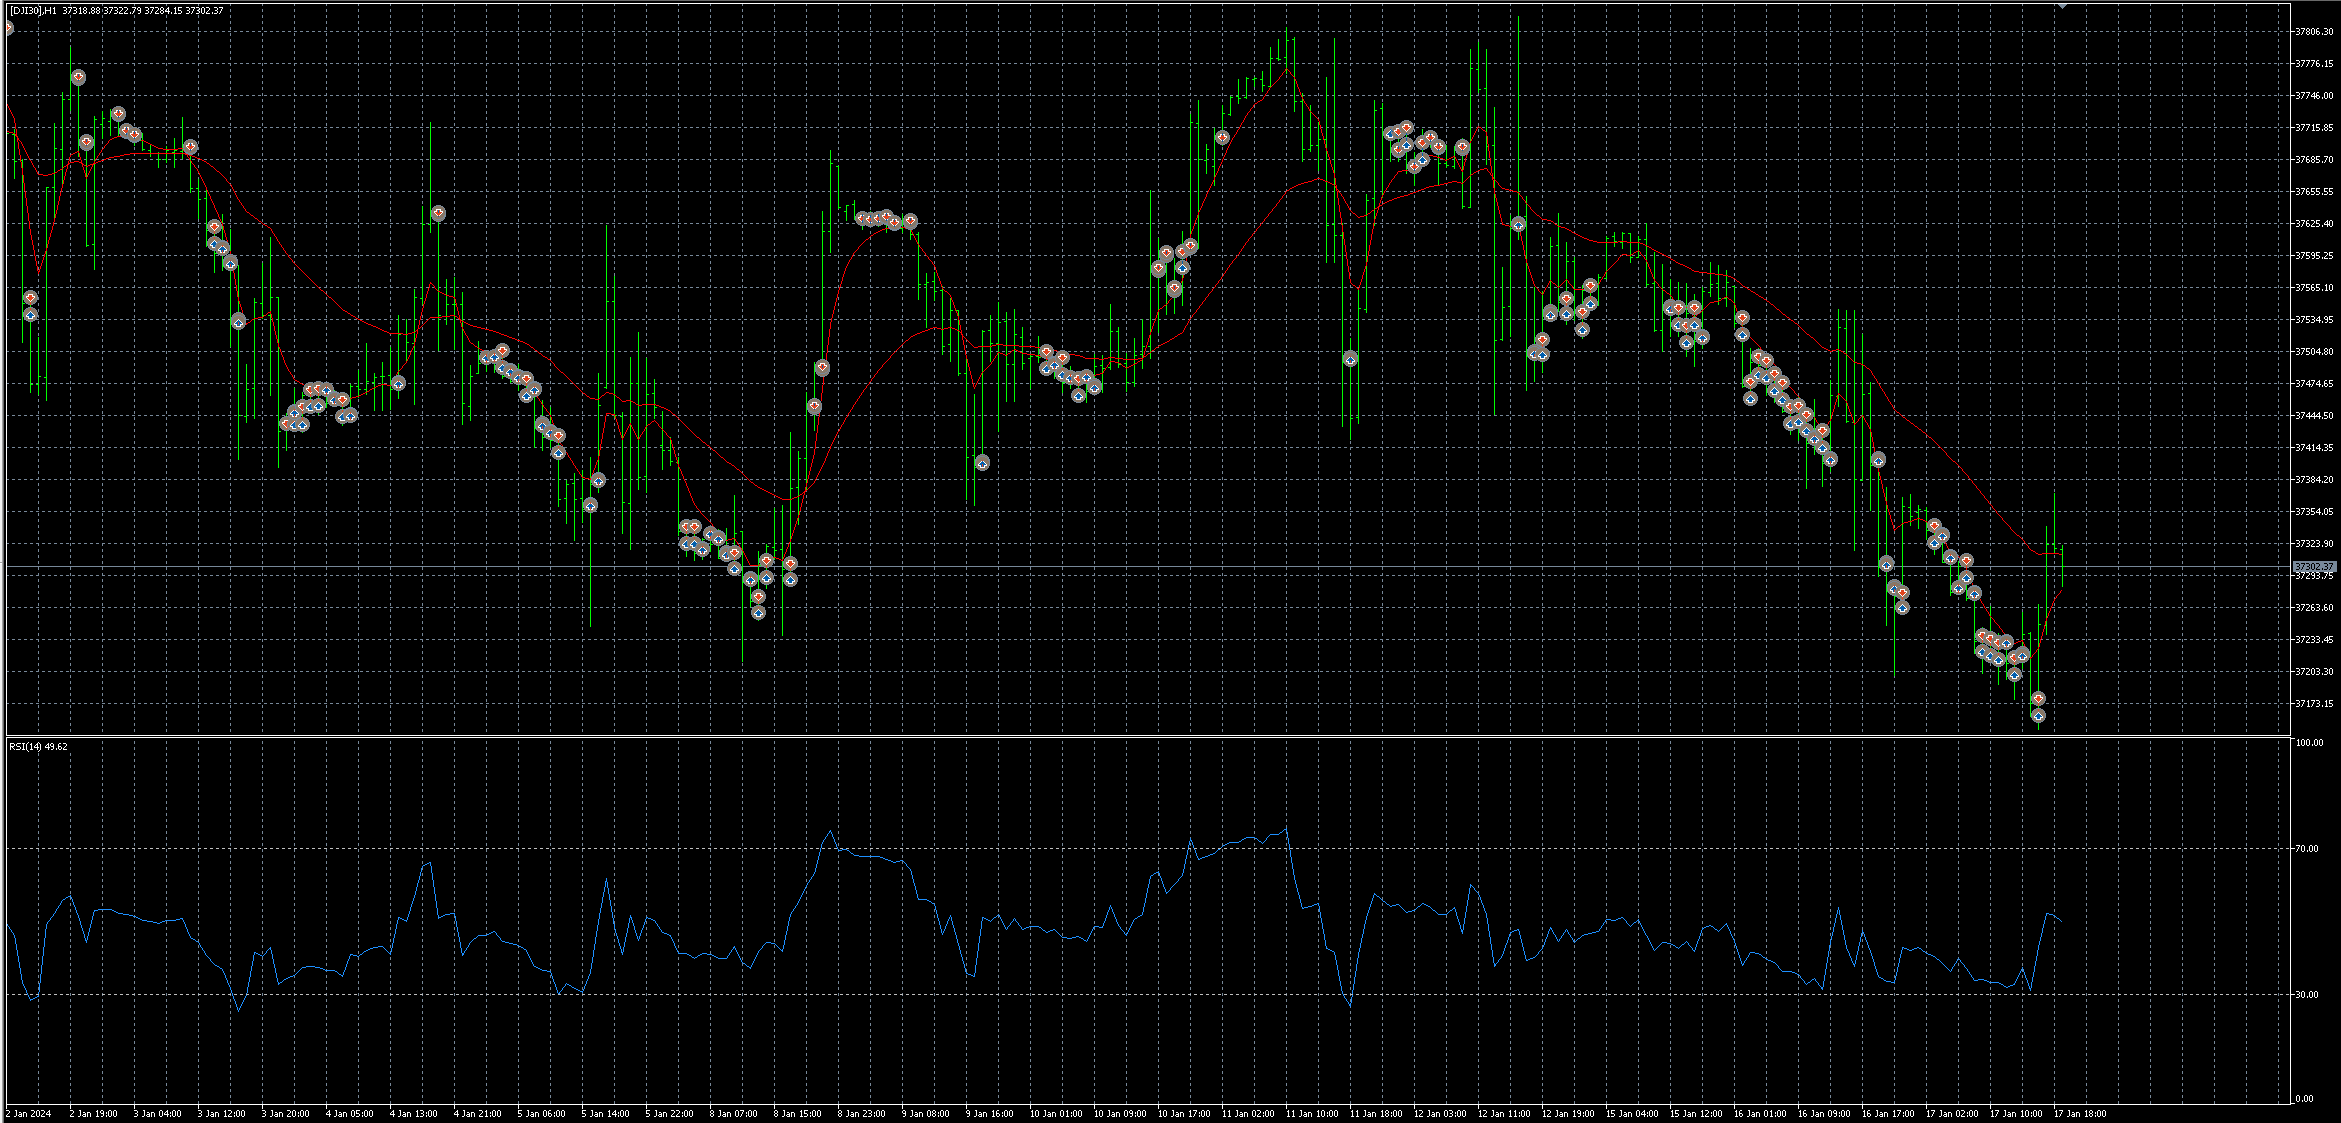Screen dimensions: 2341x1123
Task: Click the lowest buy arrow marker on 17 Jan
Action: click(x=2038, y=715)
